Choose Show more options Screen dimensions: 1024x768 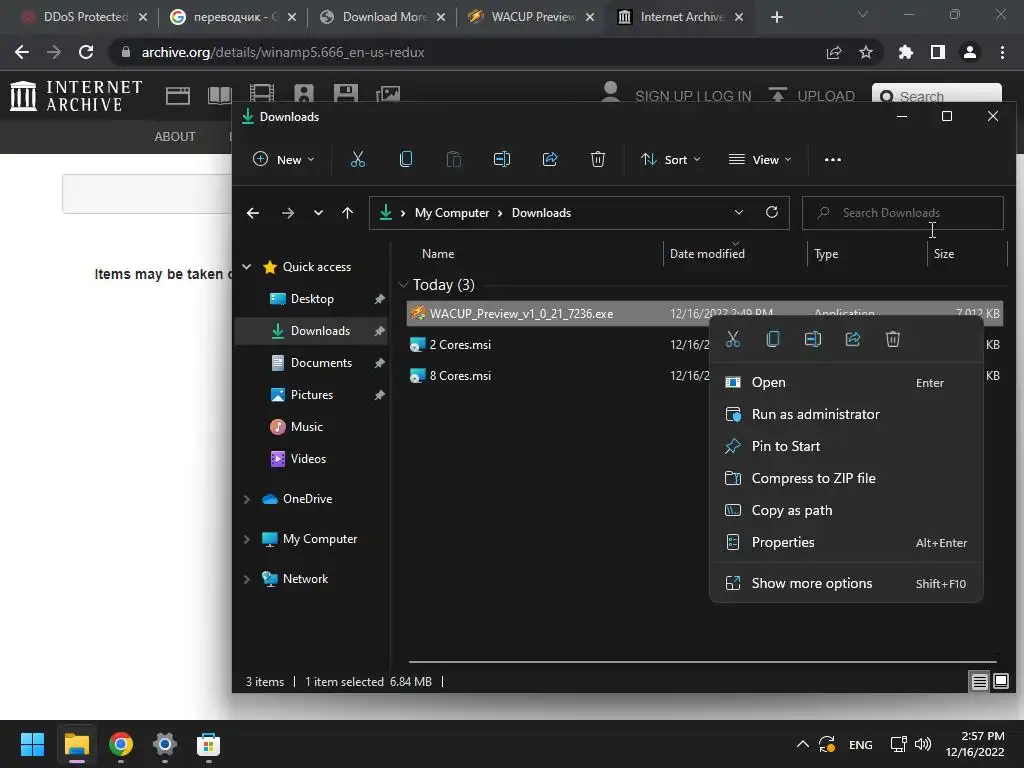tap(846, 584)
